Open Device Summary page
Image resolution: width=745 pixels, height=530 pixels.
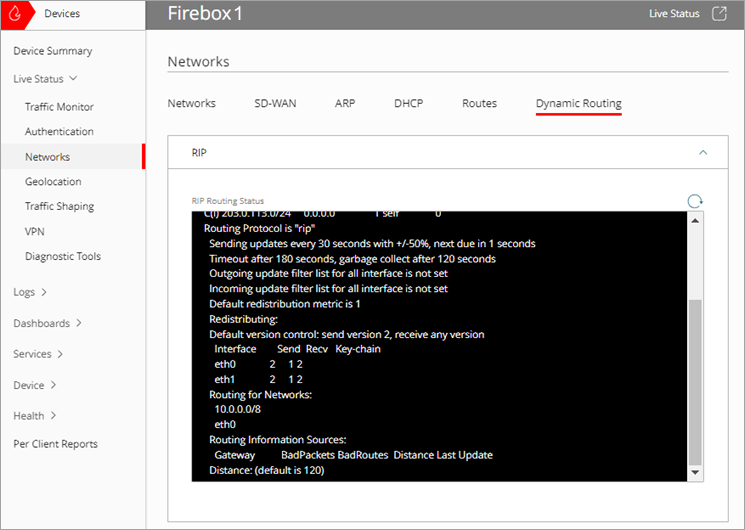[x=53, y=51]
